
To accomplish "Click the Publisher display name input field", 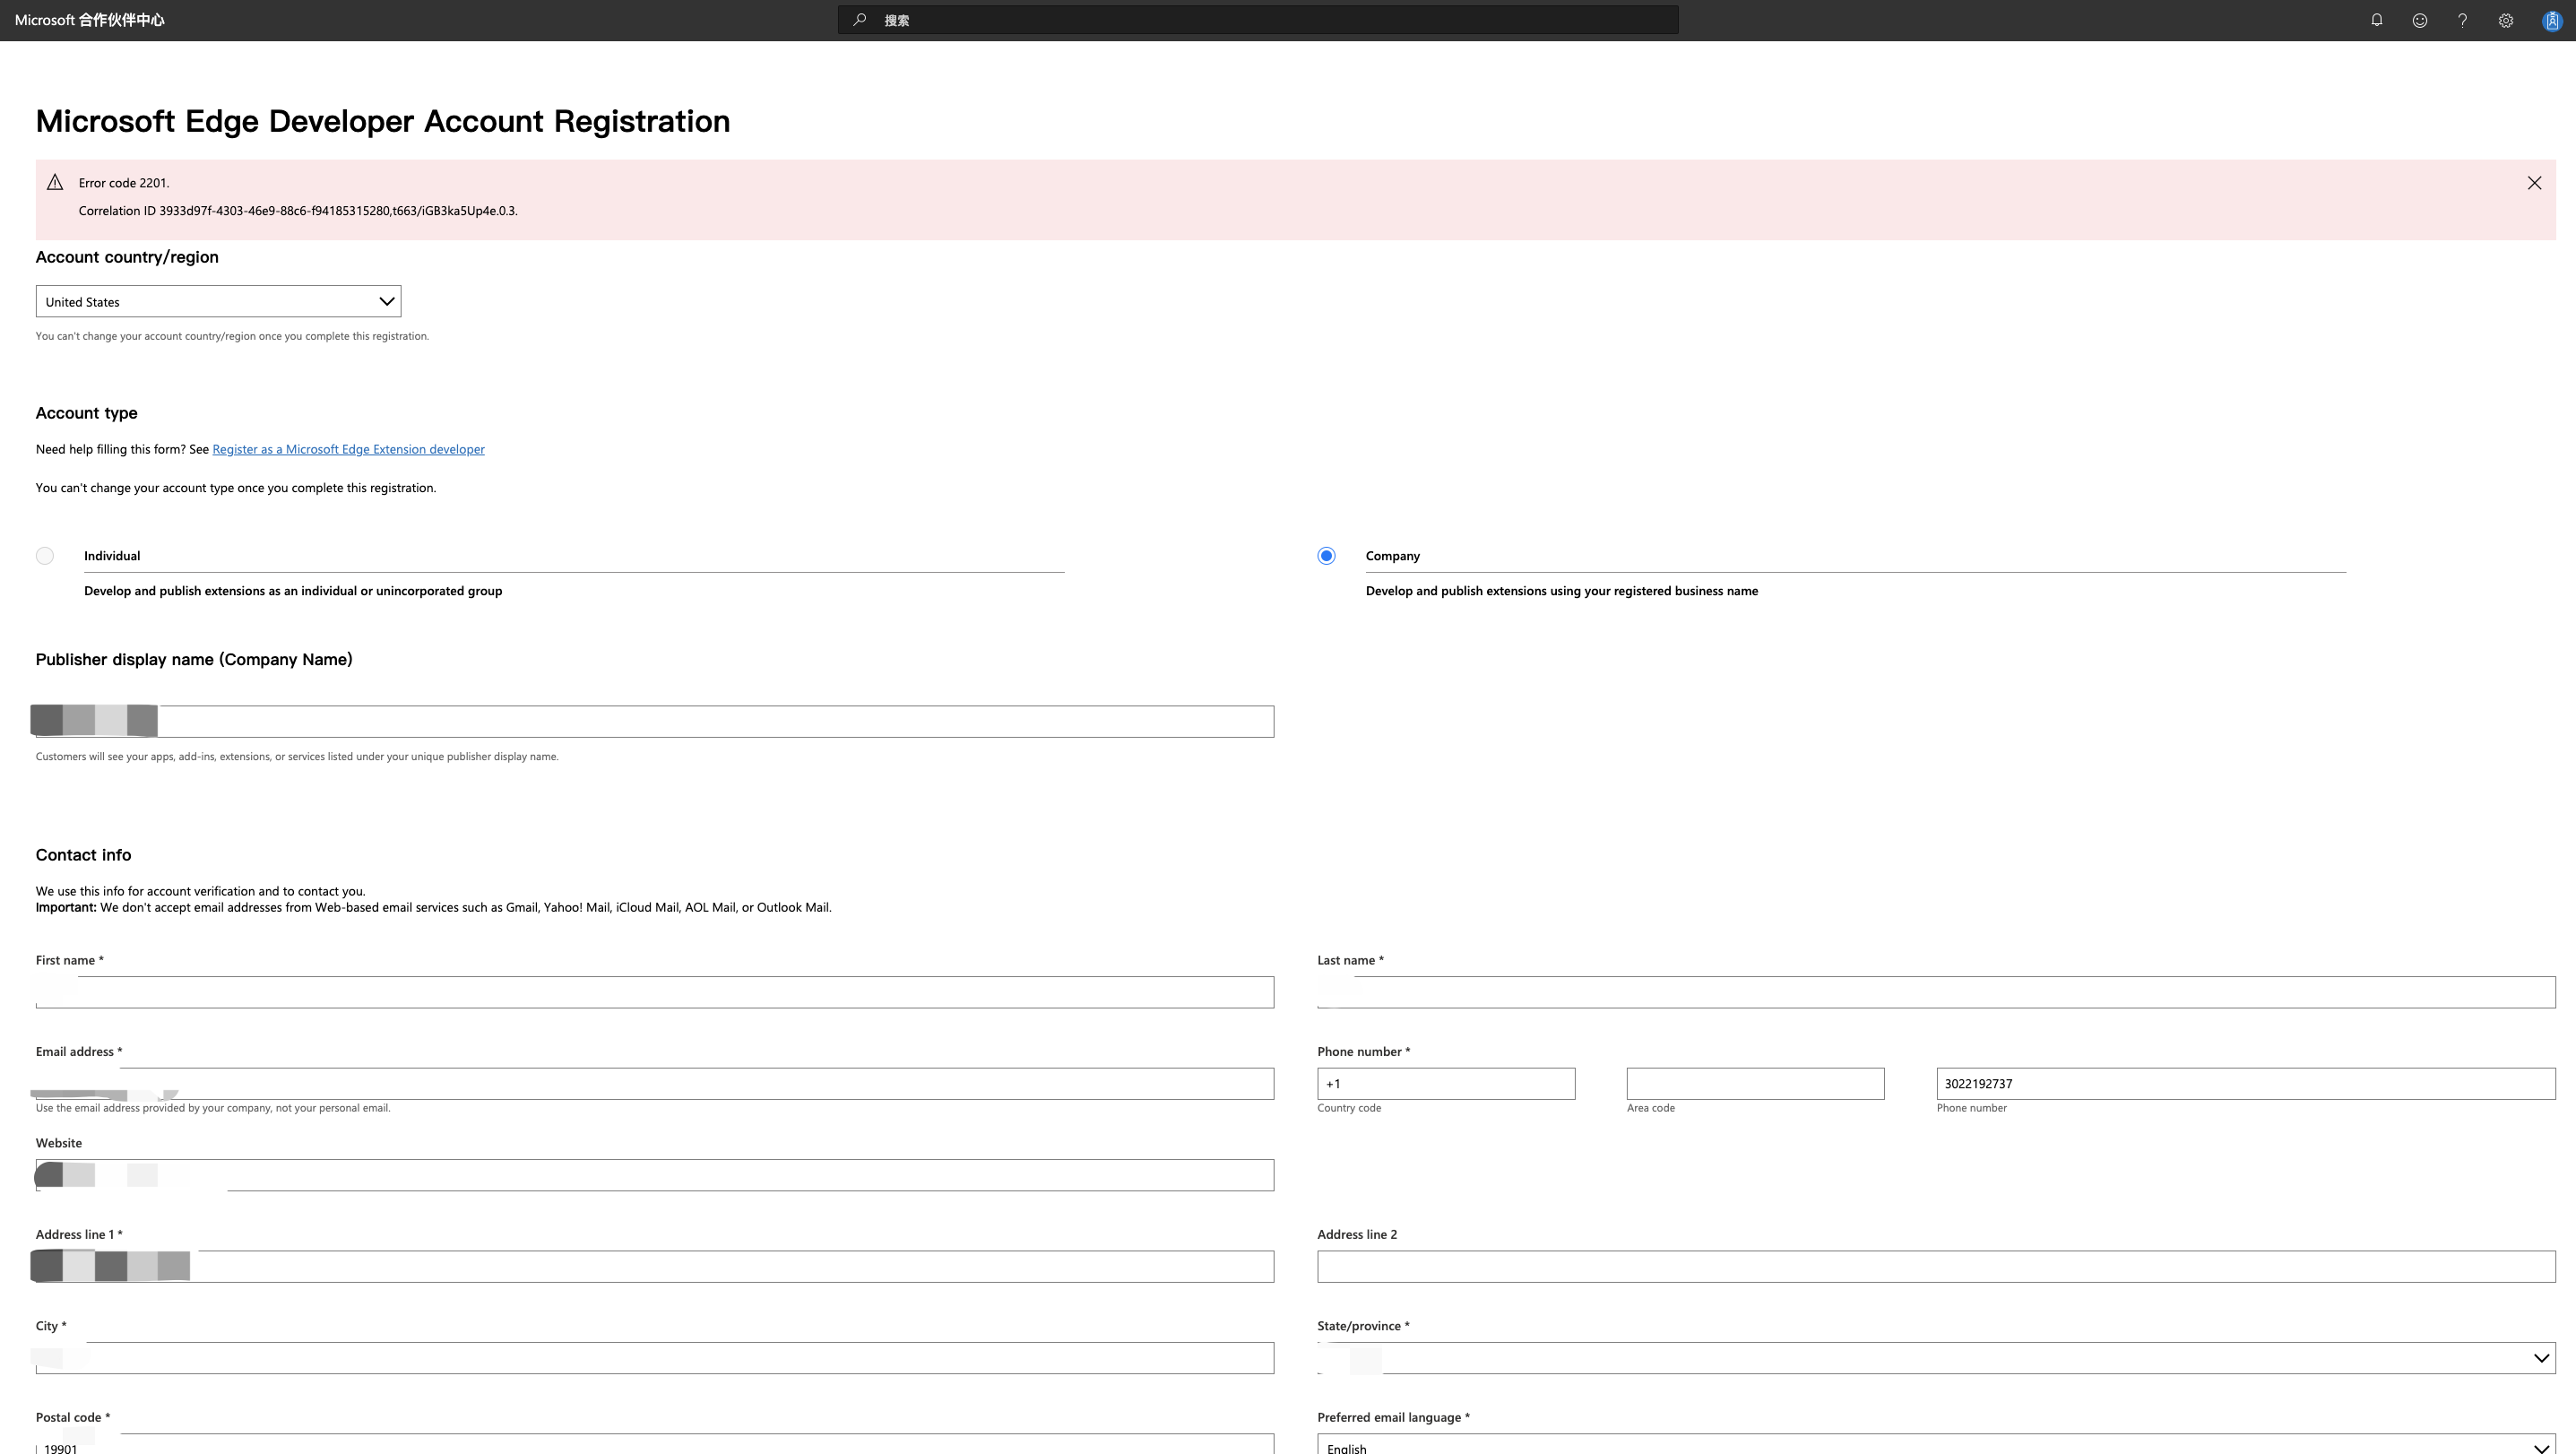I will 655,721.
